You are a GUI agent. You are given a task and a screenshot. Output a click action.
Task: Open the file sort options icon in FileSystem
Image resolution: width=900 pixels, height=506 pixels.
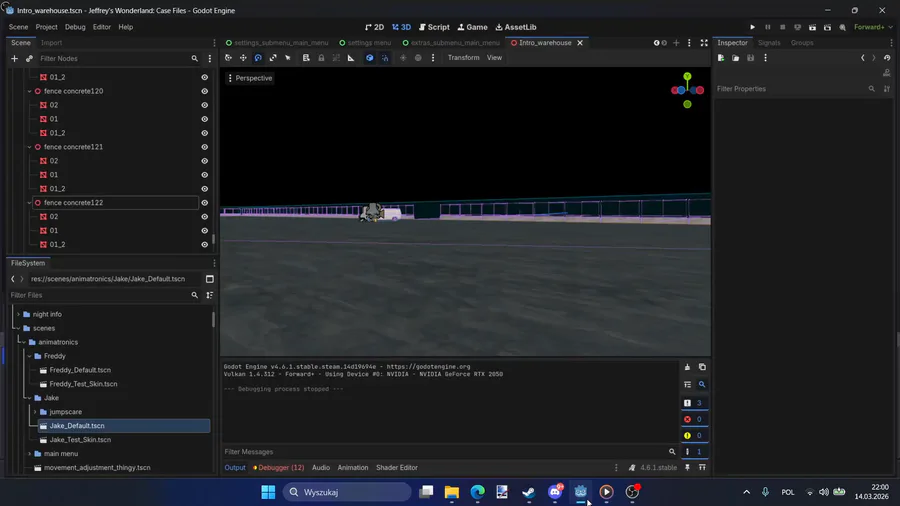click(210, 295)
